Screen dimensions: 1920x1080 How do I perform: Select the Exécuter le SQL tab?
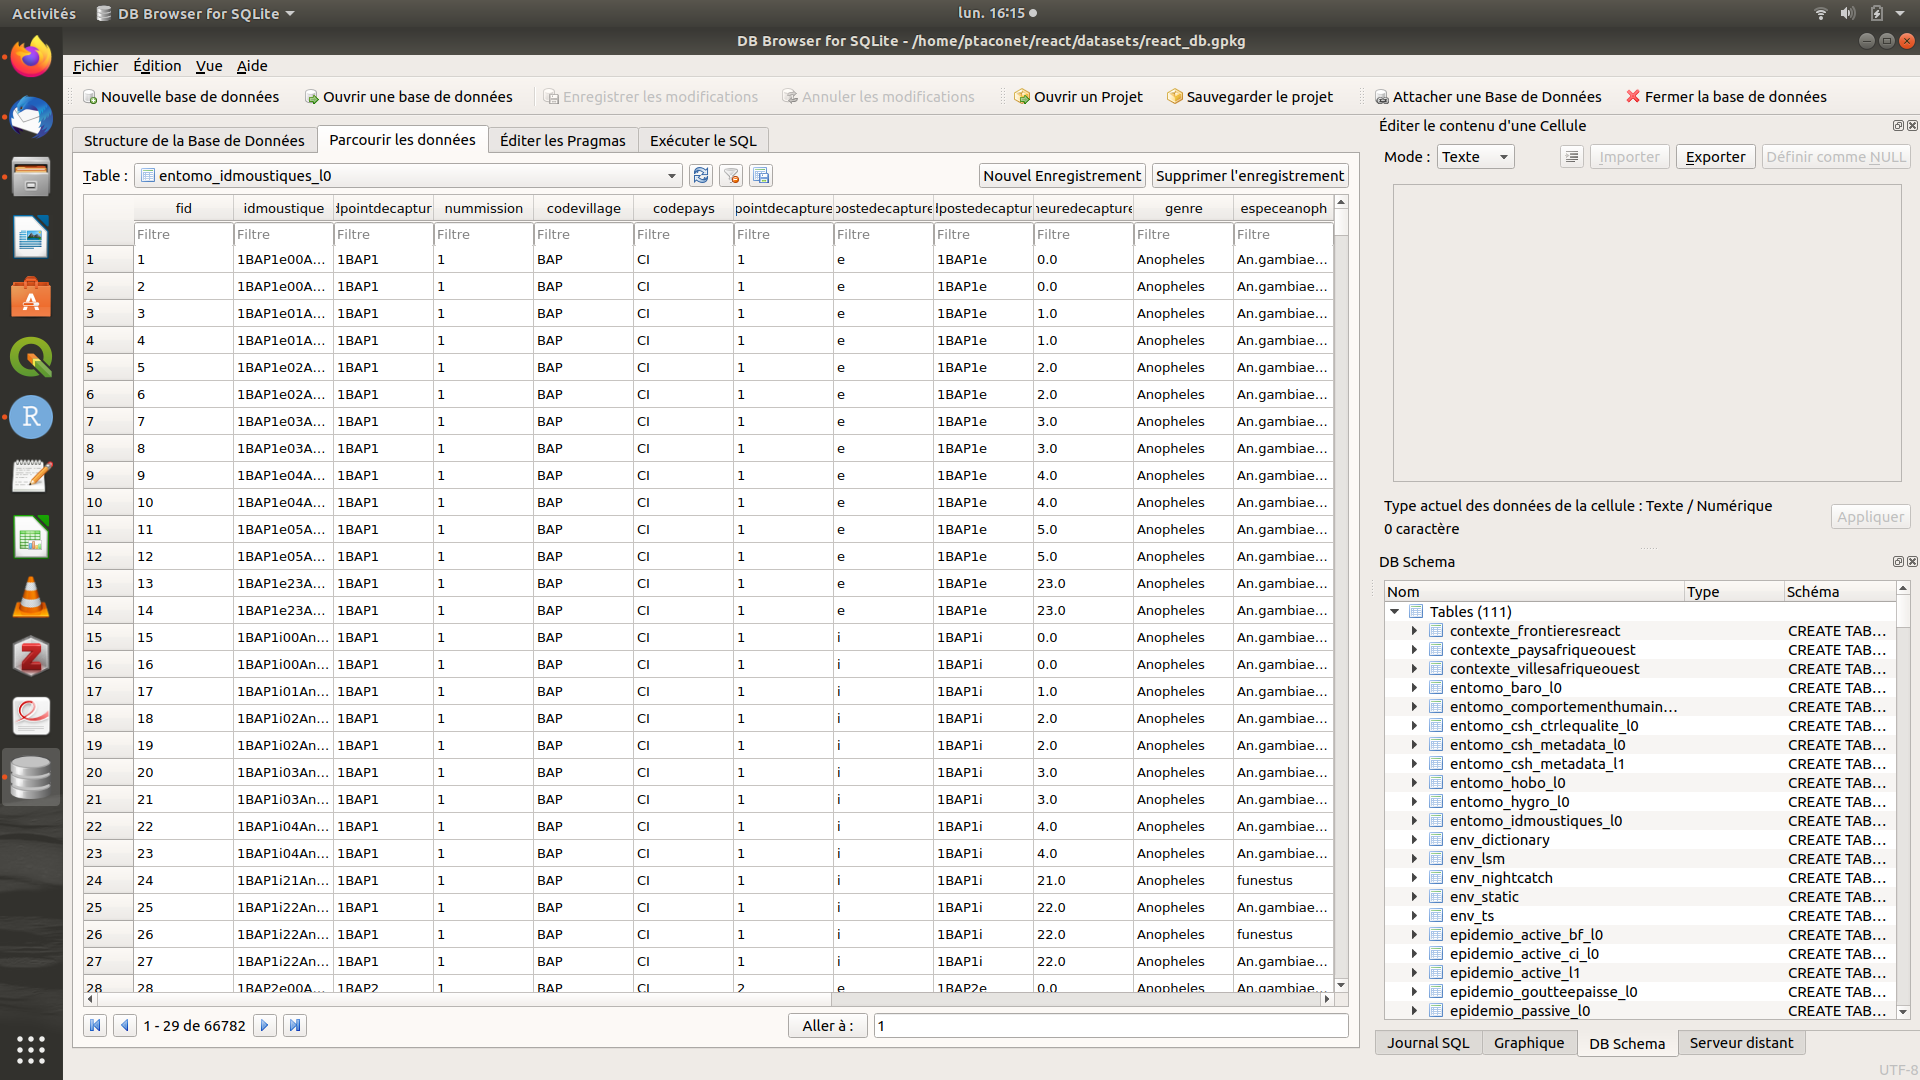(703, 140)
